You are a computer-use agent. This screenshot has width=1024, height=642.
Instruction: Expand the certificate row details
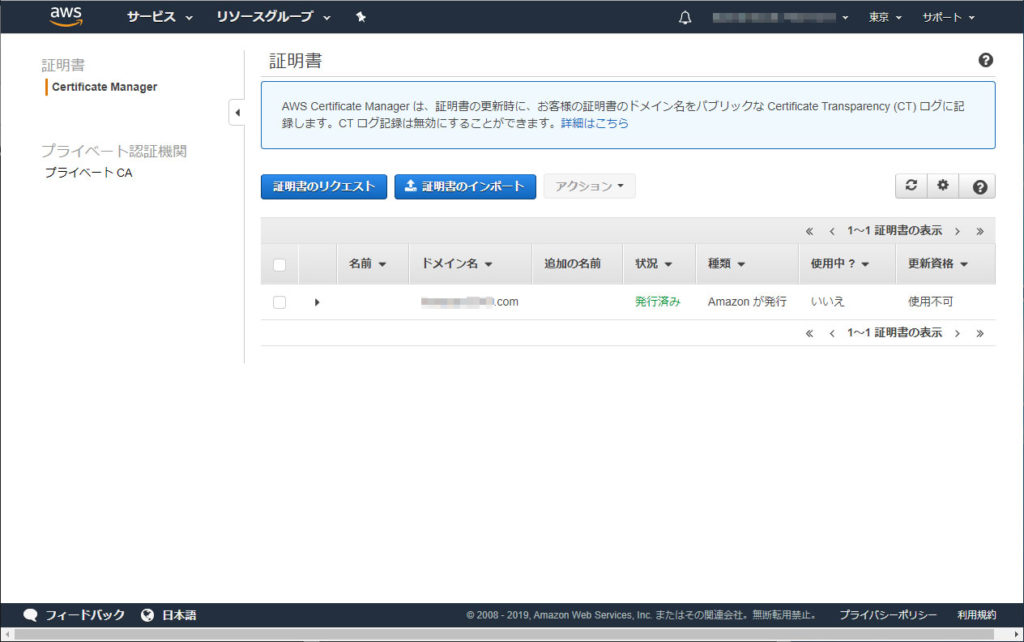[317, 302]
